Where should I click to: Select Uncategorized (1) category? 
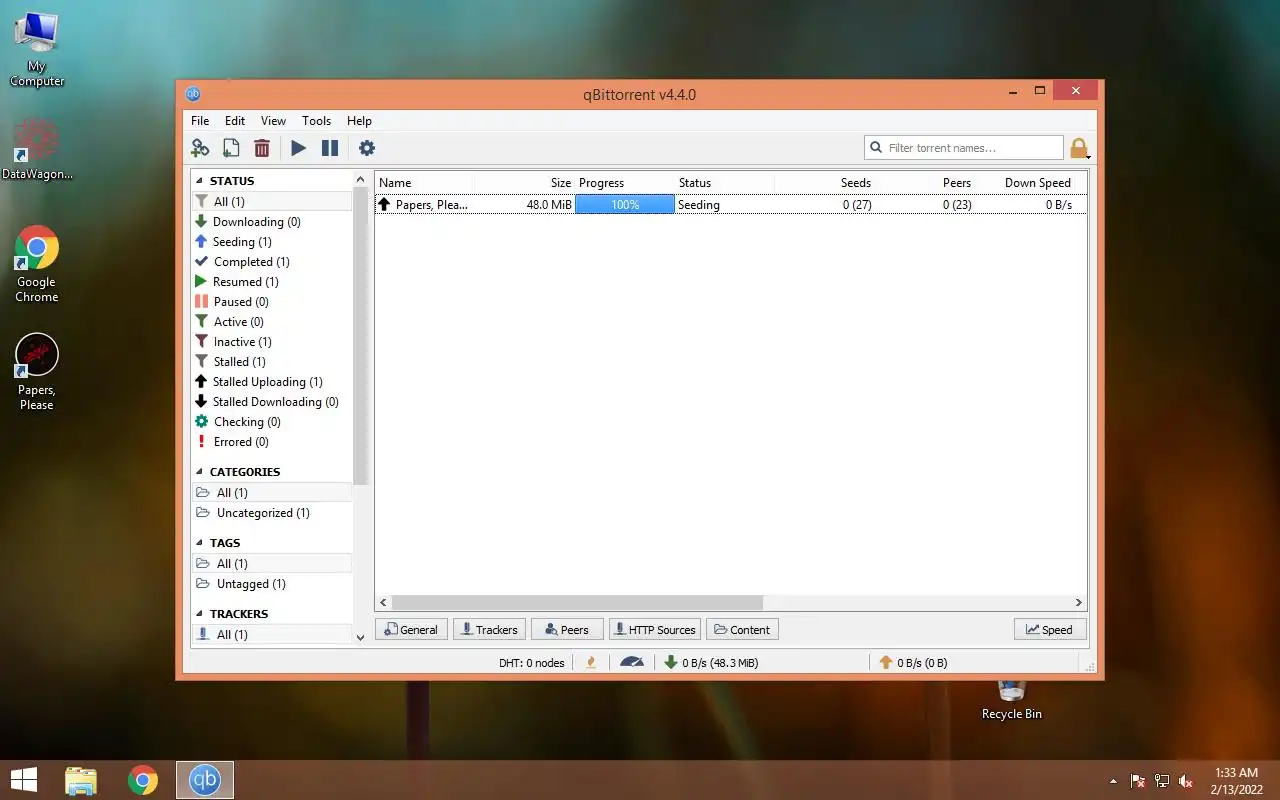pyautogui.click(x=272, y=513)
